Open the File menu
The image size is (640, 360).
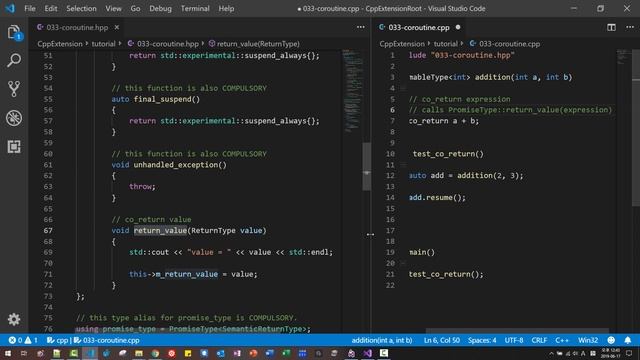point(30,8)
